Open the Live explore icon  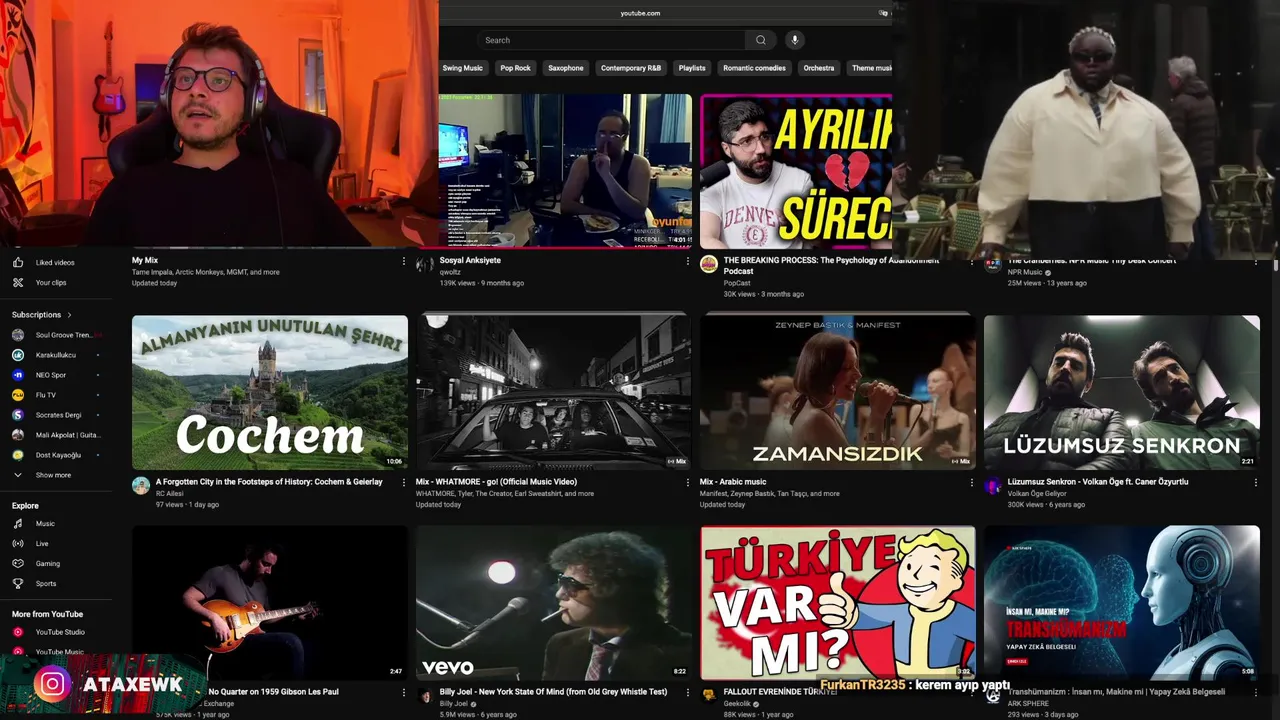pos(18,544)
